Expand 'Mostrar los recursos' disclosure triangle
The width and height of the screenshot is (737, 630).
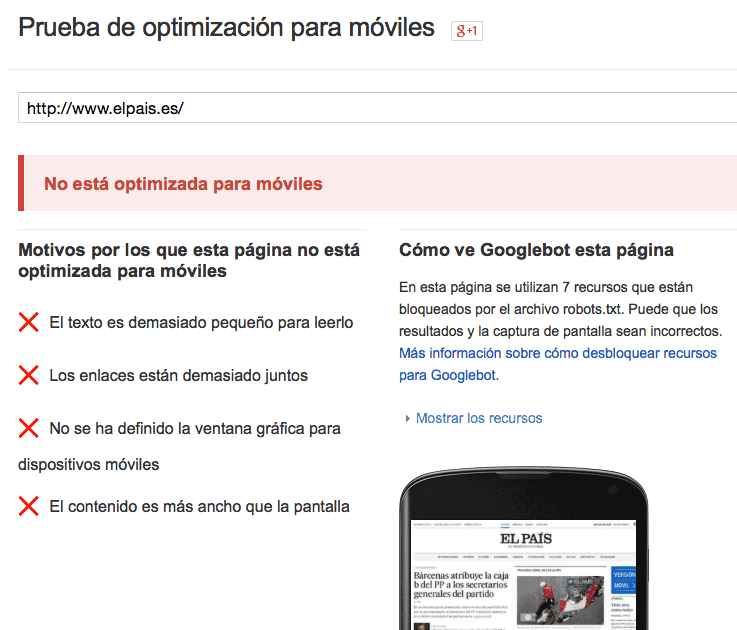[x=408, y=418]
